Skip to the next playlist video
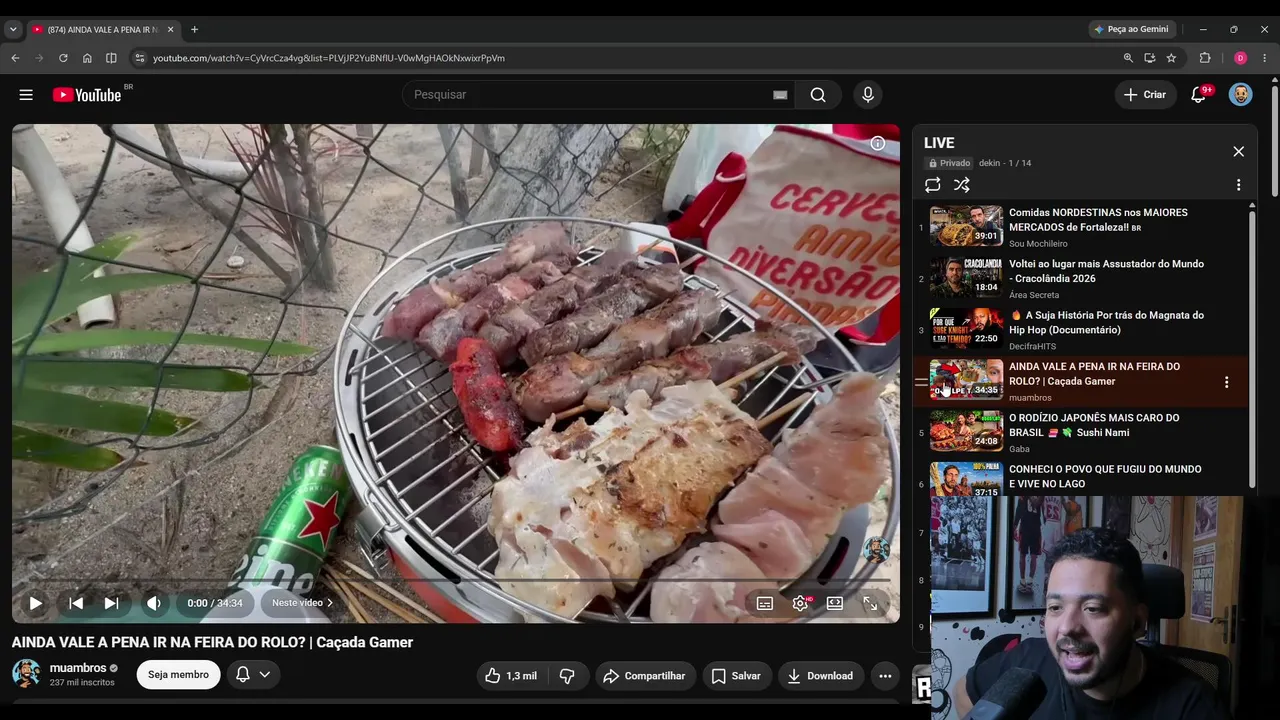1280x720 pixels. [111, 603]
